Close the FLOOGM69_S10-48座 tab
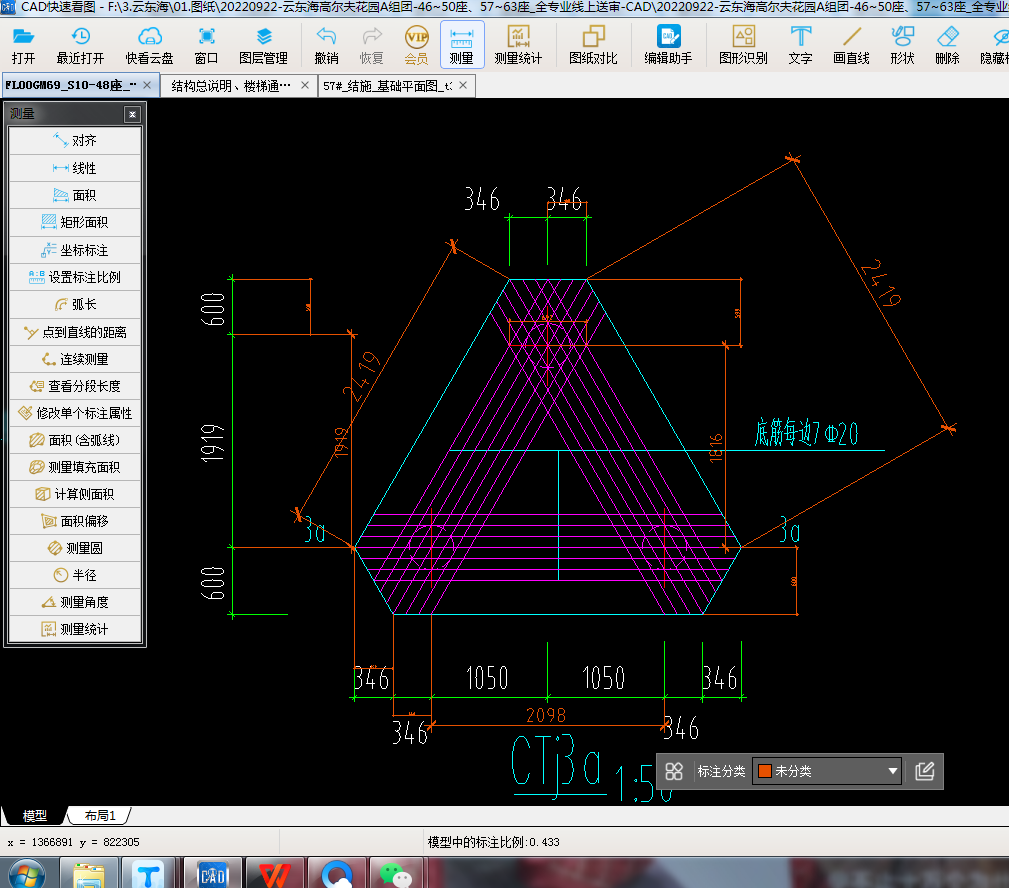The width and height of the screenshot is (1009, 888). pos(147,85)
